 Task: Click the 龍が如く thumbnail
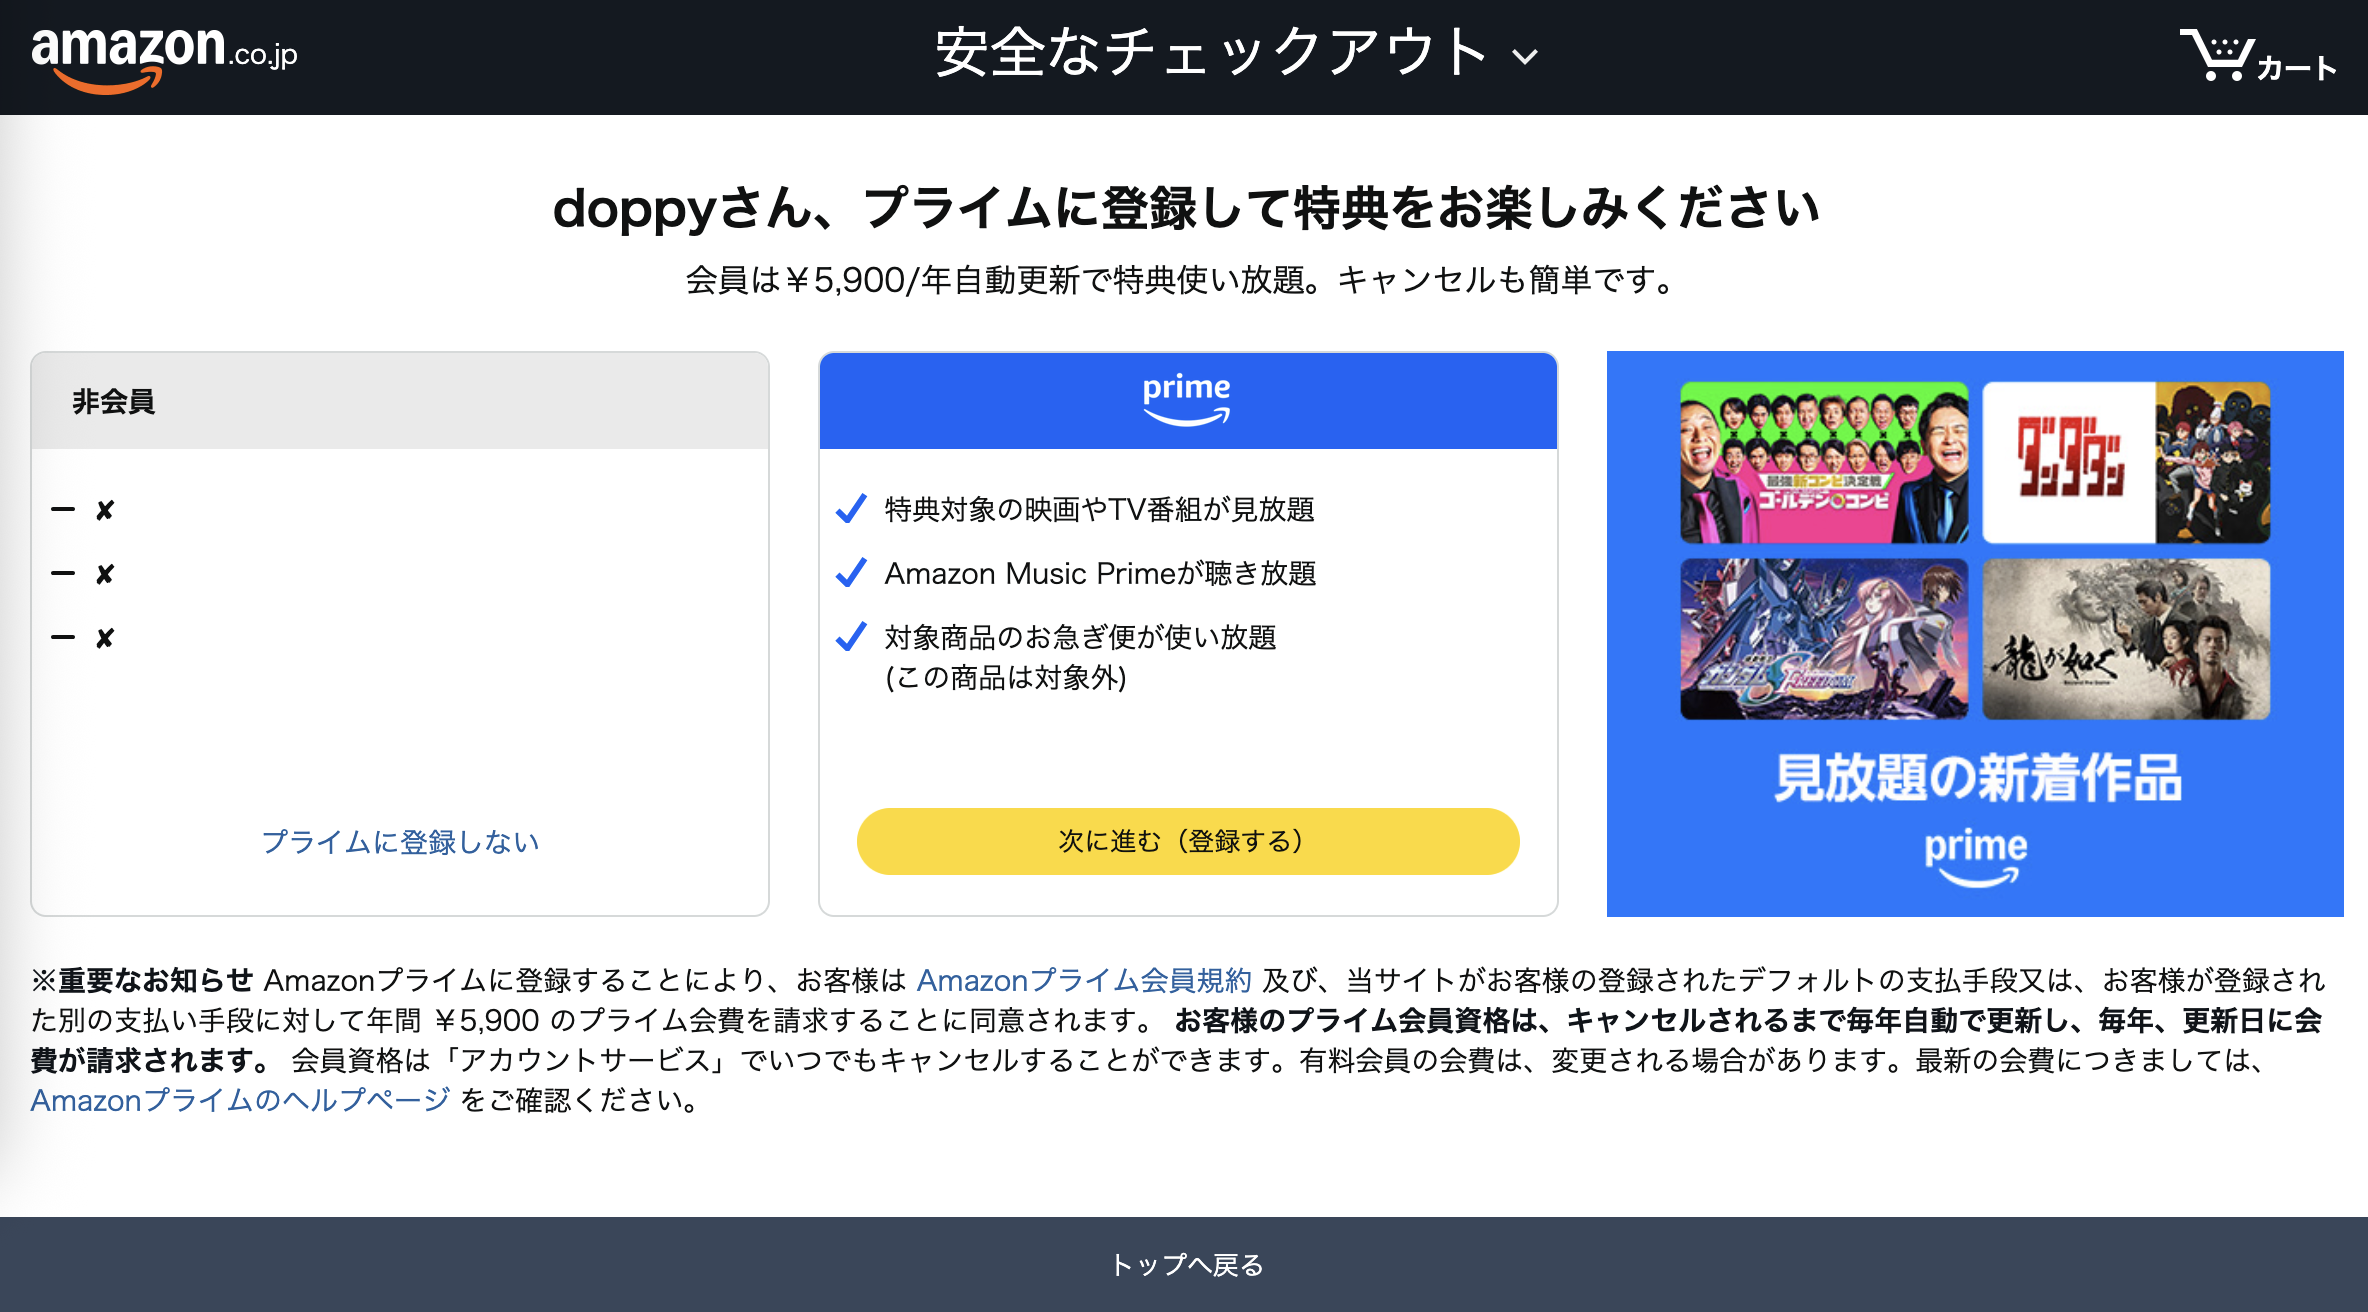point(2126,639)
